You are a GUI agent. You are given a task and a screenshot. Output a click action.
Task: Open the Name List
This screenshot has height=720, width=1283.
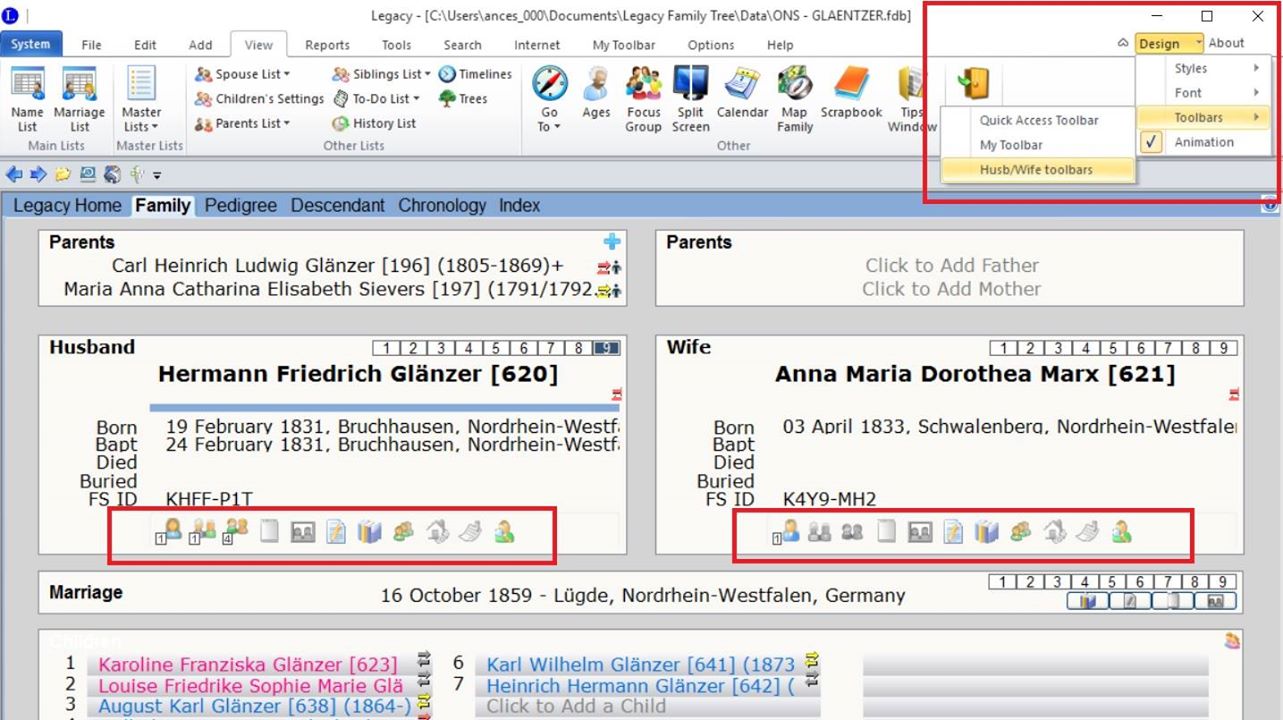point(27,99)
